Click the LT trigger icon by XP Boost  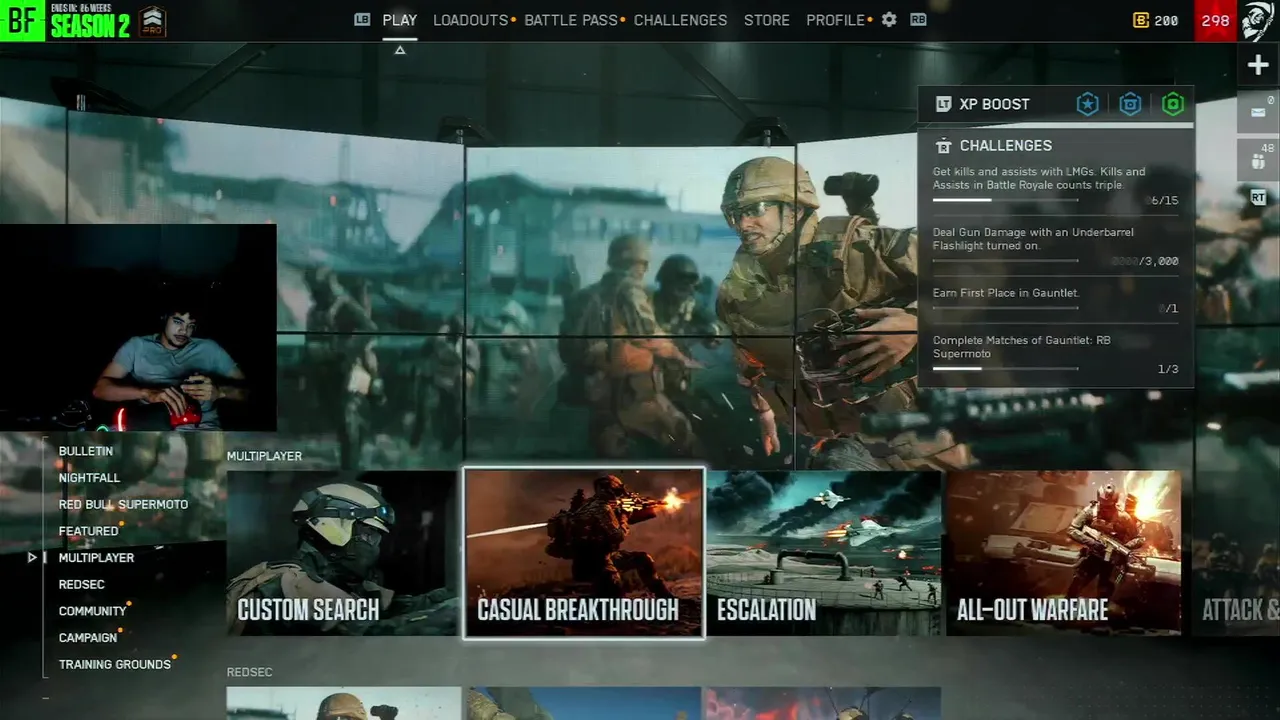pyautogui.click(x=943, y=104)
